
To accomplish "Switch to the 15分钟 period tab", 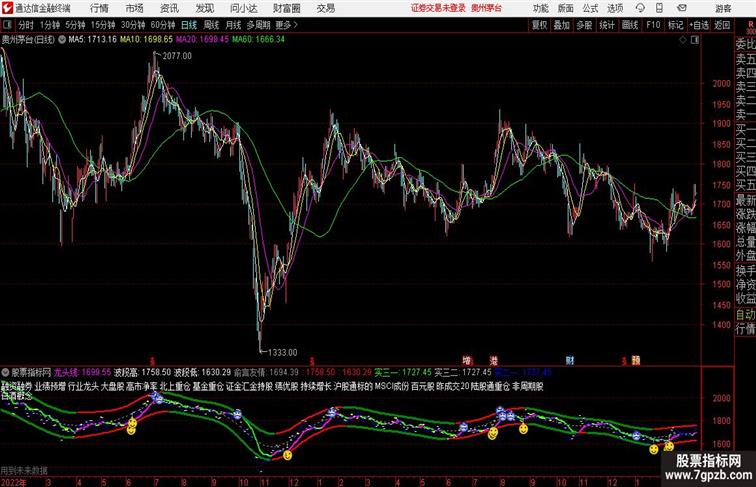I will pos(103,25).
